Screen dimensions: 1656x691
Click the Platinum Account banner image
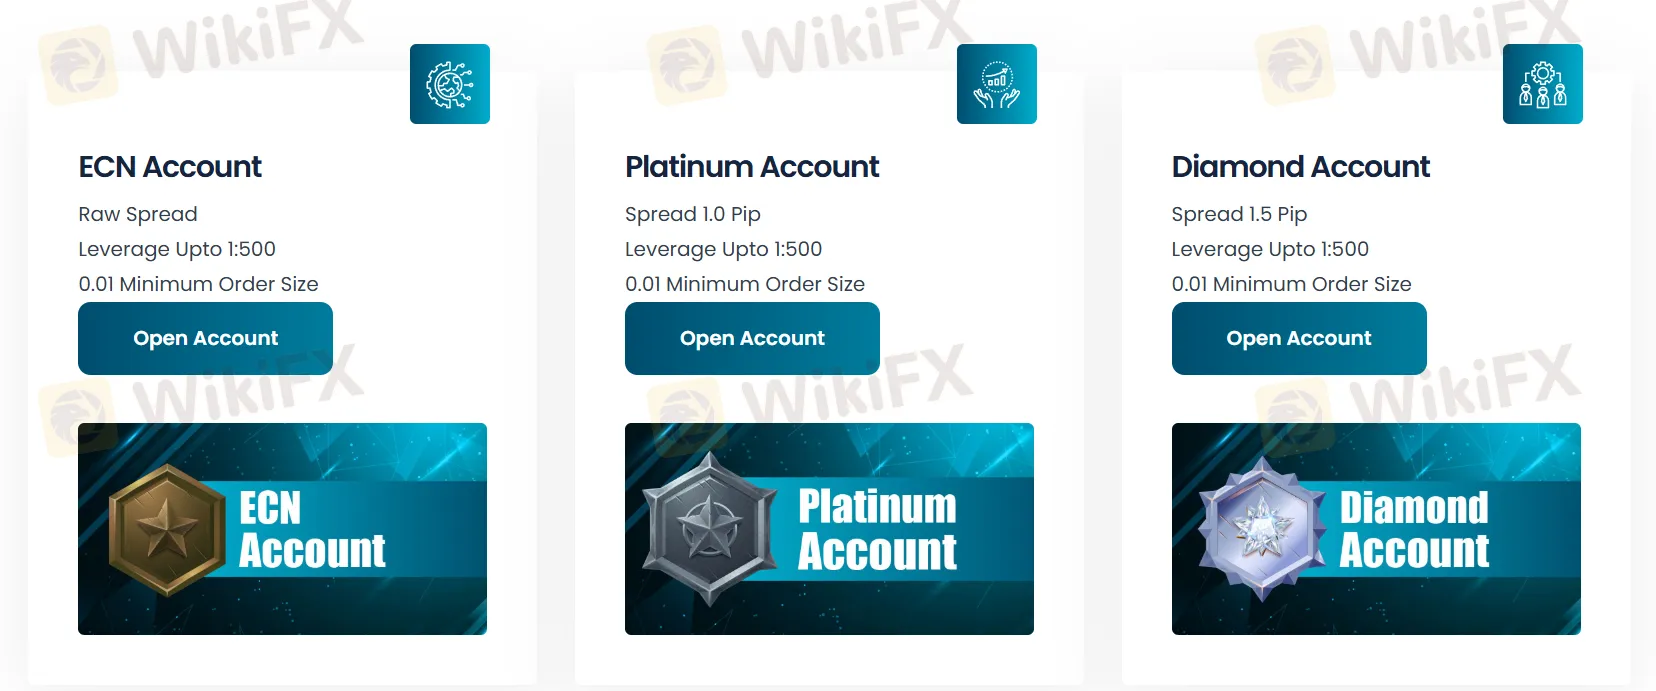829,530
